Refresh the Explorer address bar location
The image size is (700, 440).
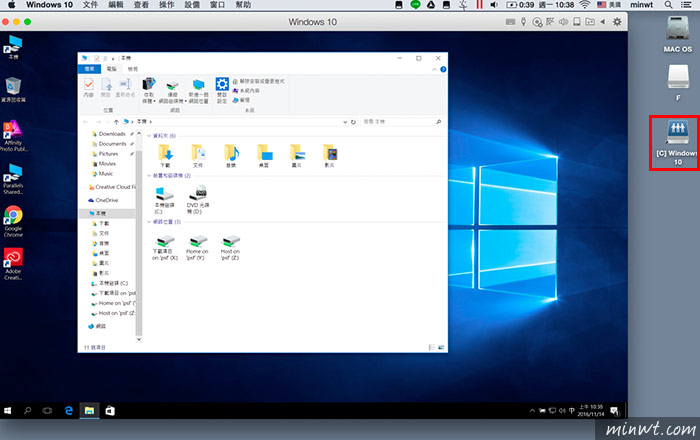(x=353, y=122)
